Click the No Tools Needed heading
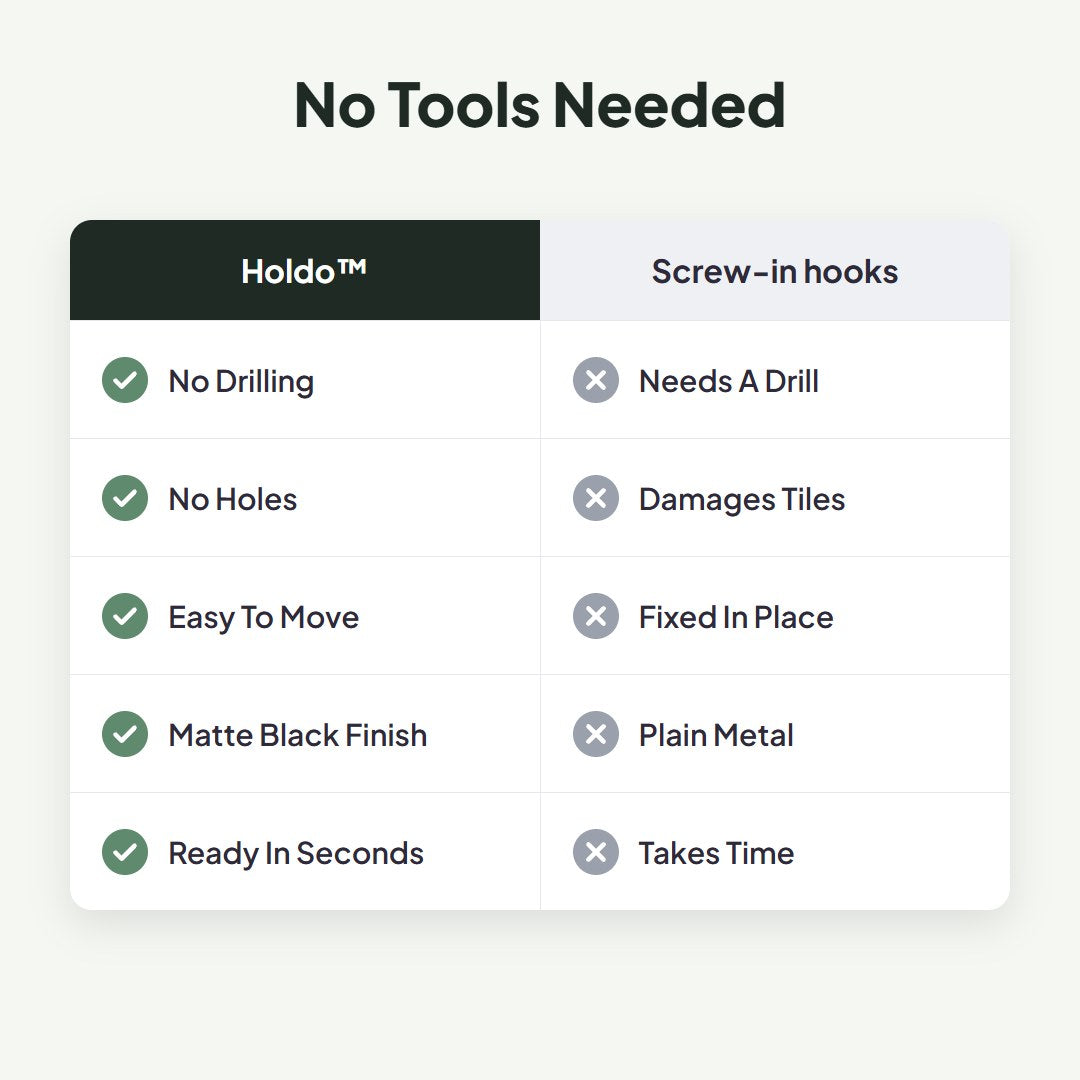Image resolution: width=1080 pixels, height=1080 pixels. pos(540,105)
